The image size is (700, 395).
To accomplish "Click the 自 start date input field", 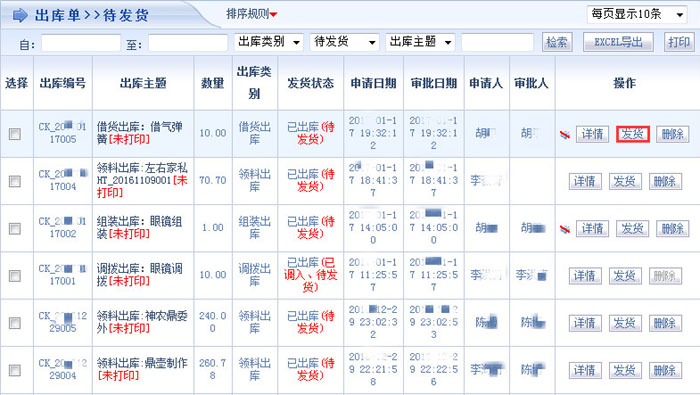I will (81, 43).
